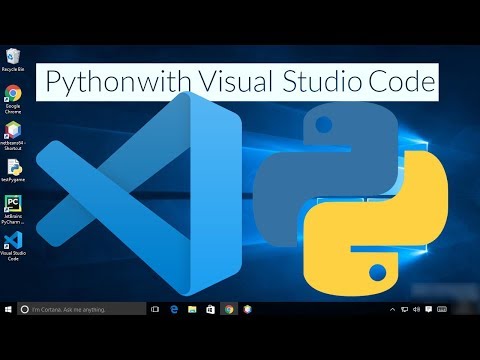Open the netbeans64 Shortcut desktop icon

tap(13, 135)
